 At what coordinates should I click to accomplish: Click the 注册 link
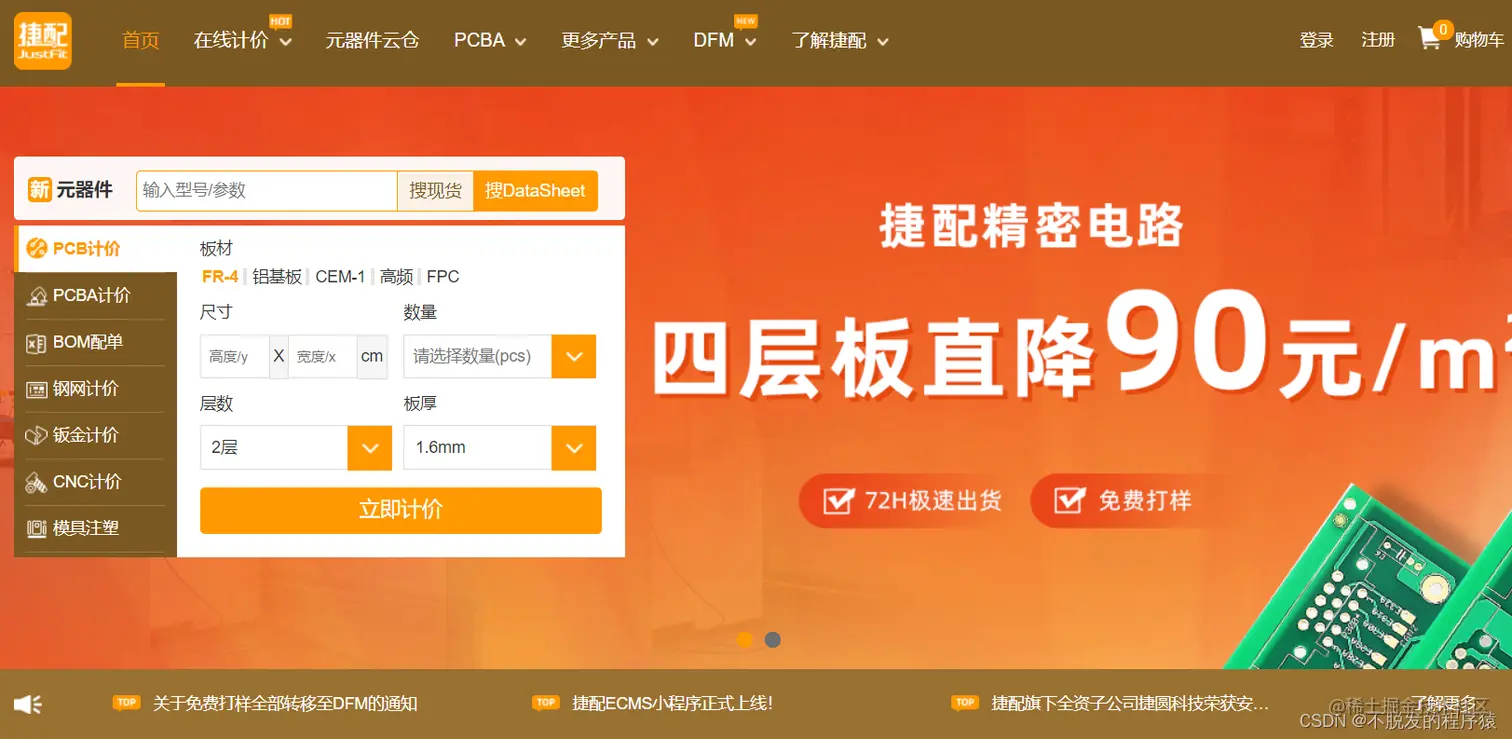click(1378, 40)
